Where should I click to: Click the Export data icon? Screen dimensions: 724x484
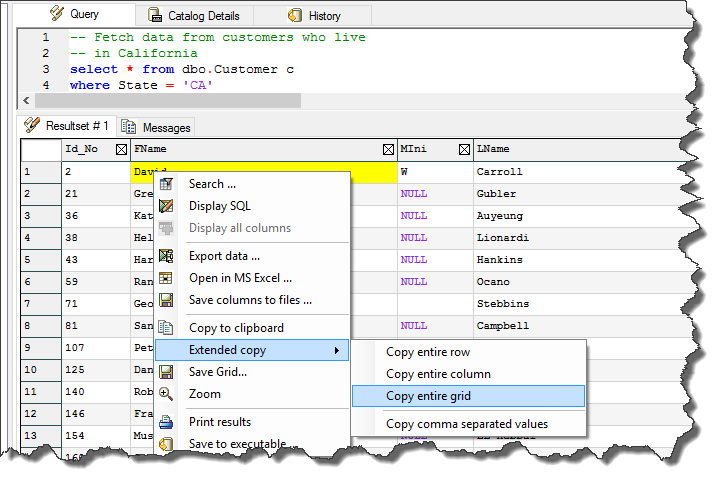167,256
